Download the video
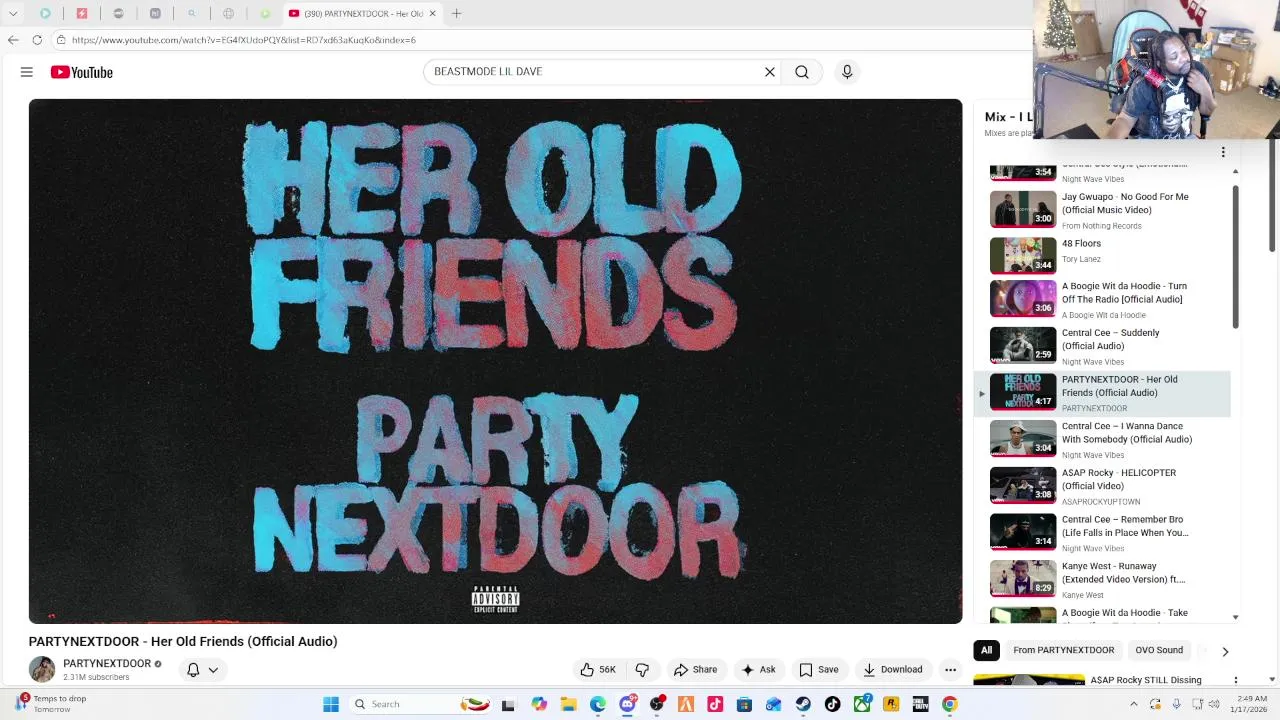The height and width of the screenshot is (720, 1280). click(893, 670)
